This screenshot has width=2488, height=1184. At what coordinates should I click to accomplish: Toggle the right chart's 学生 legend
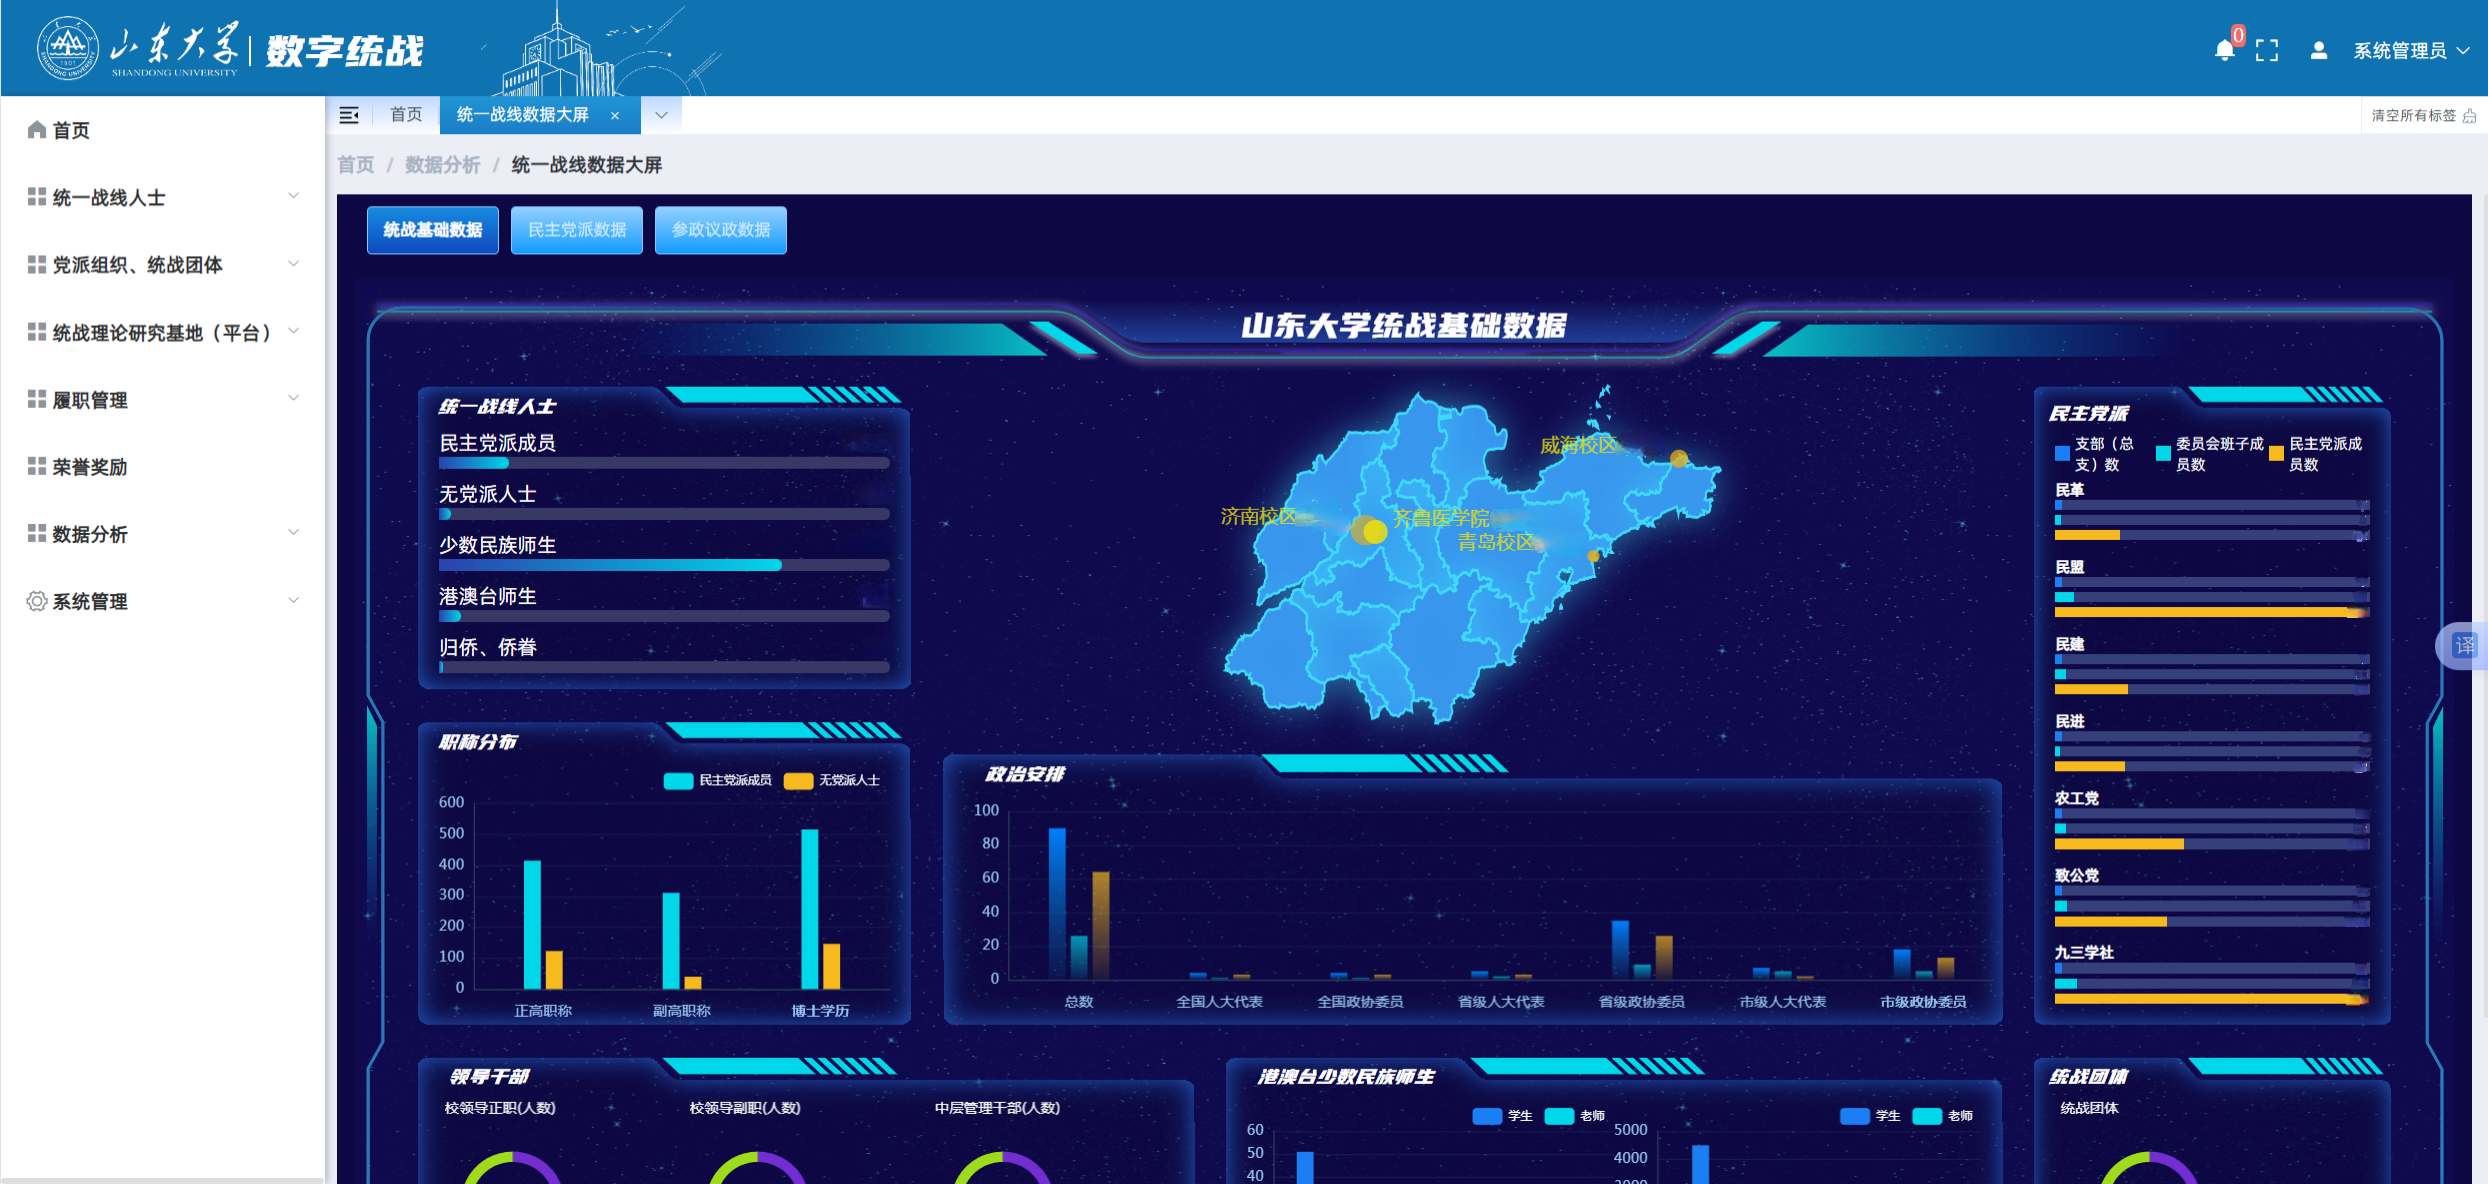coord(1871,1116)
